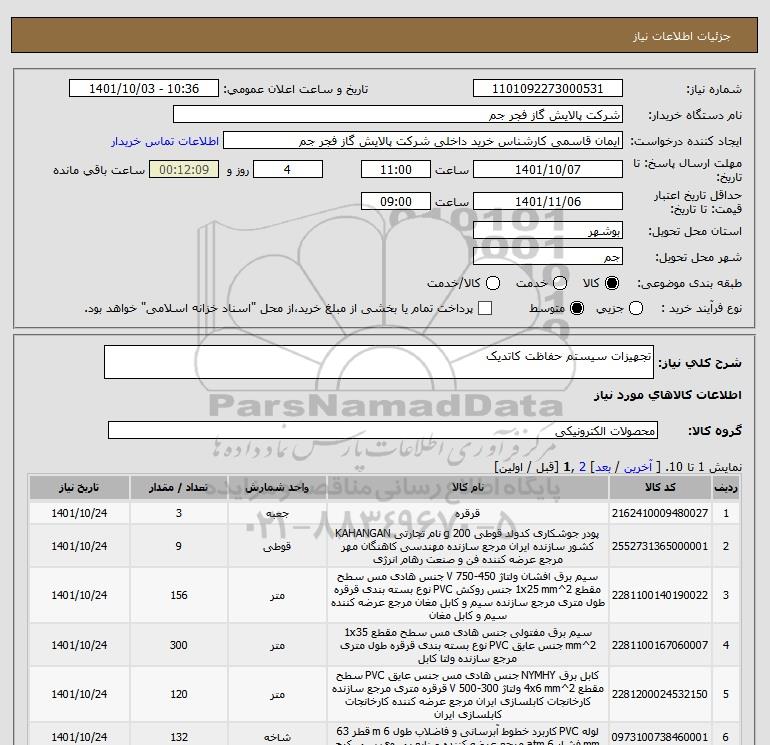Click the requester name field ایمان قاسمی
The width and height of the screenshot is (770, 745).
point(423,140)
